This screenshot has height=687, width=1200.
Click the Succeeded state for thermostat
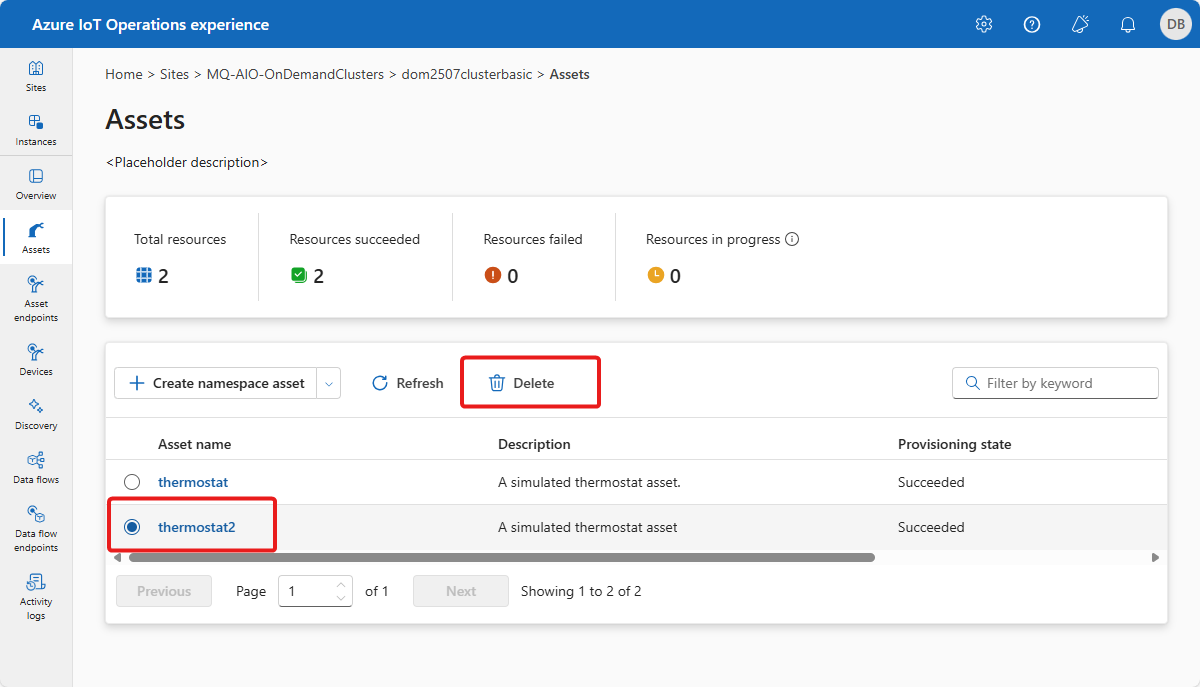tap(931, 482)
